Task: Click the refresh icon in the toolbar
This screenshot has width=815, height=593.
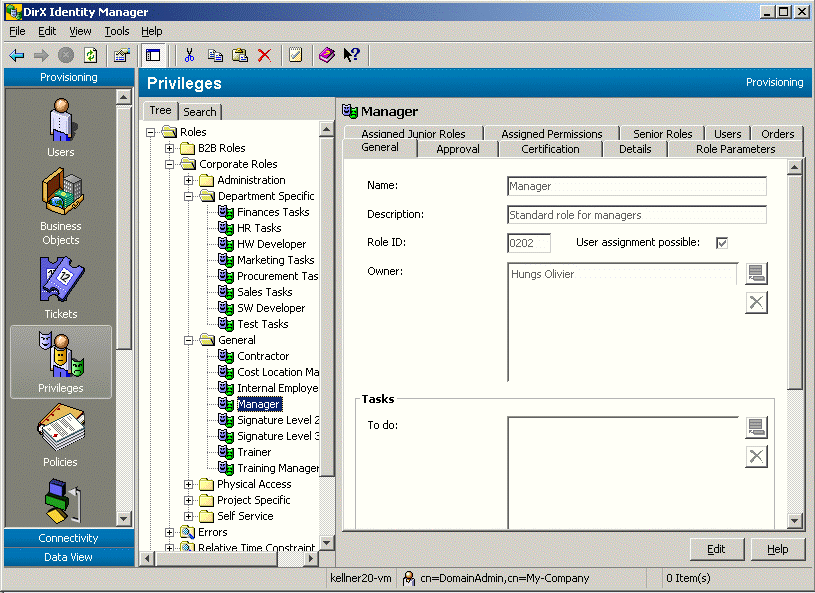Action: [x=91, y=55]
